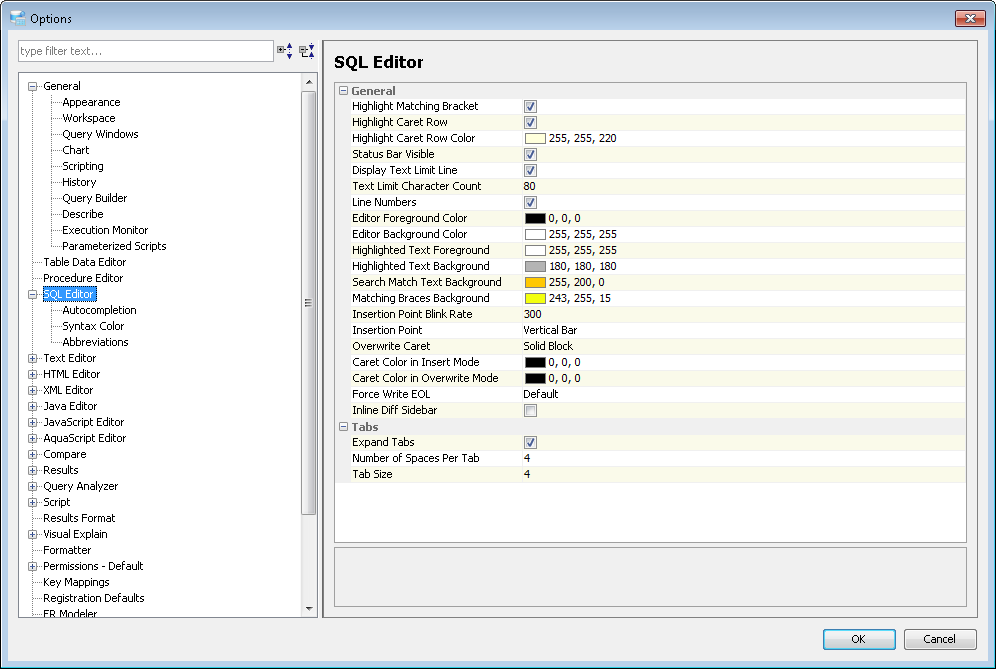Click Search Match Text Background swatch

[535, 283]
